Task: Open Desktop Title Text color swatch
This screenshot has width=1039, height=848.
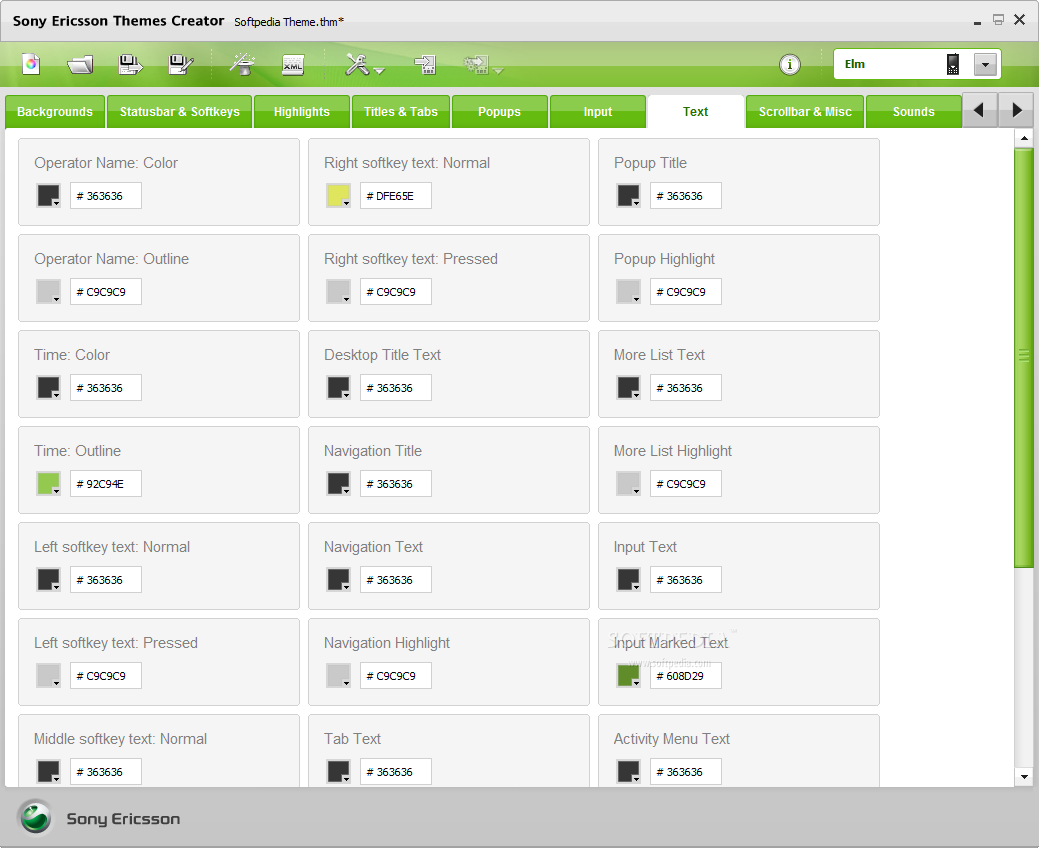Action: tap(339, 388)
